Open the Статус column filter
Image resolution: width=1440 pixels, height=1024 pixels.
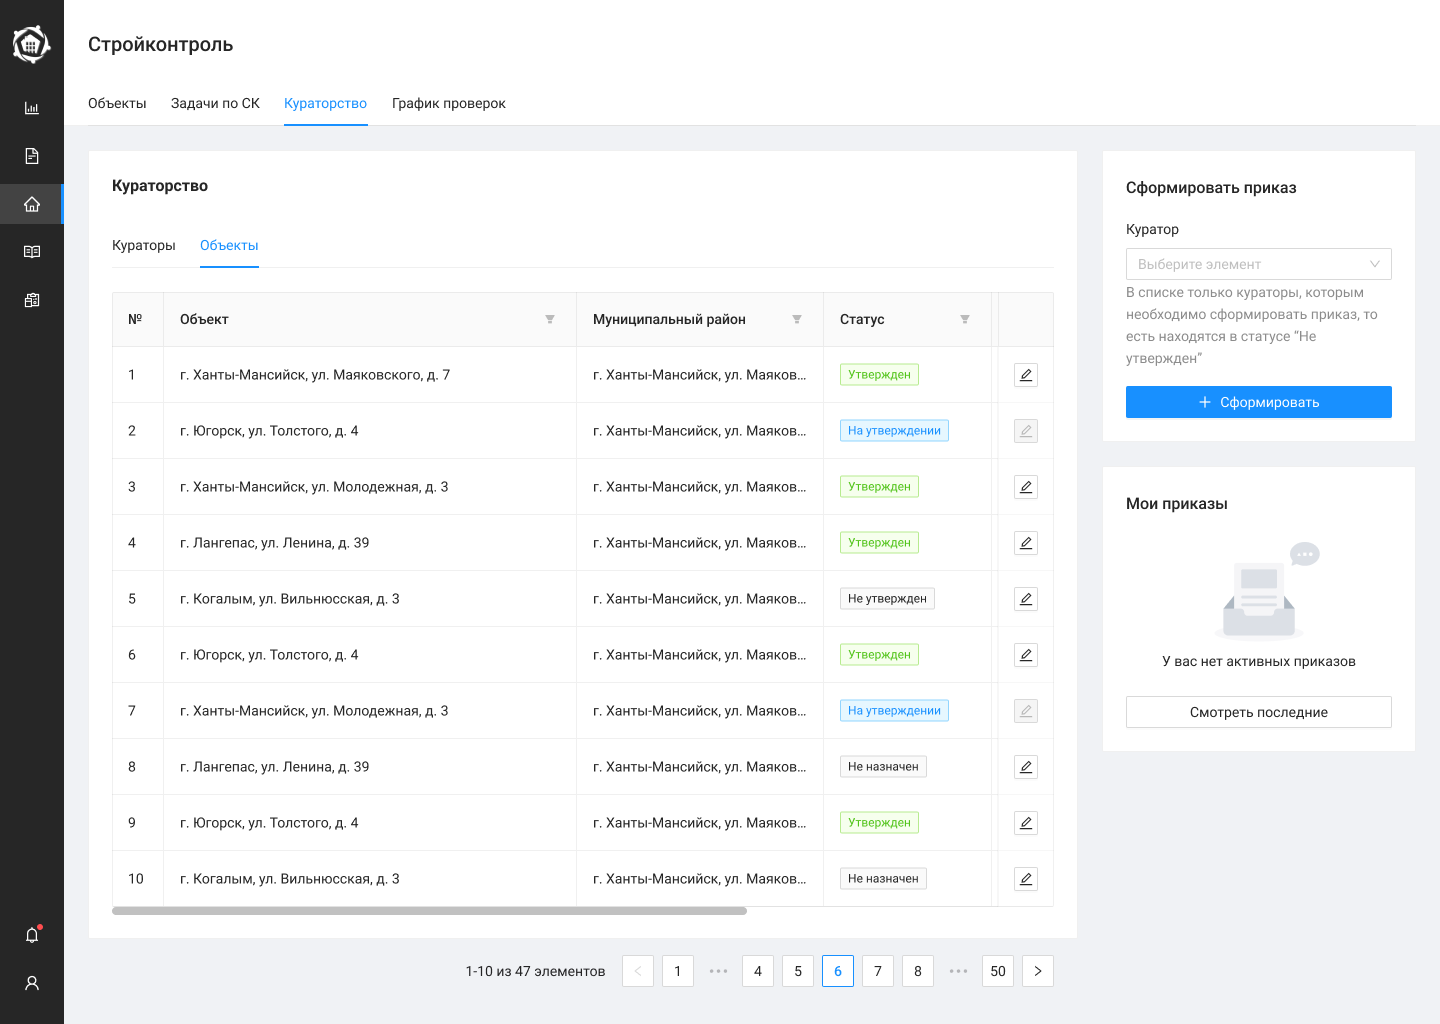click(x=965, y=319)
